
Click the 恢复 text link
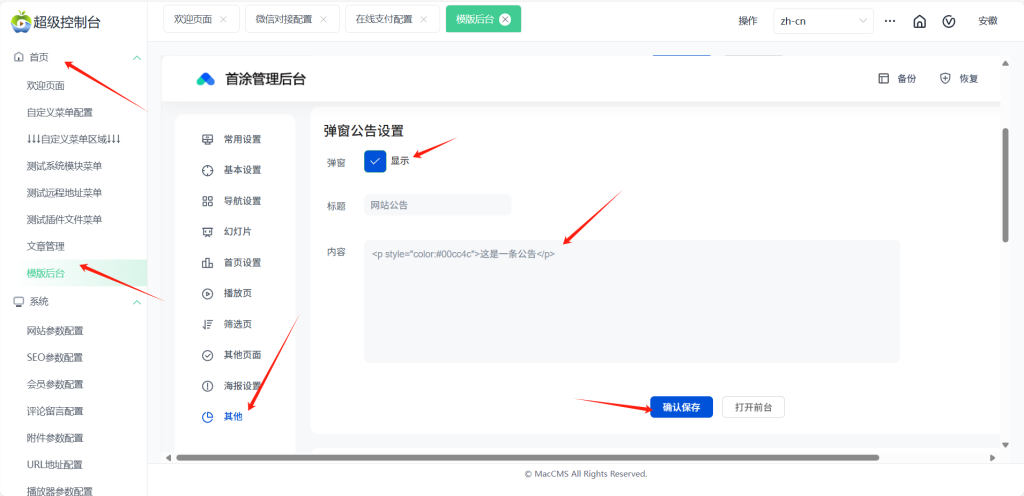pos(968,78)
